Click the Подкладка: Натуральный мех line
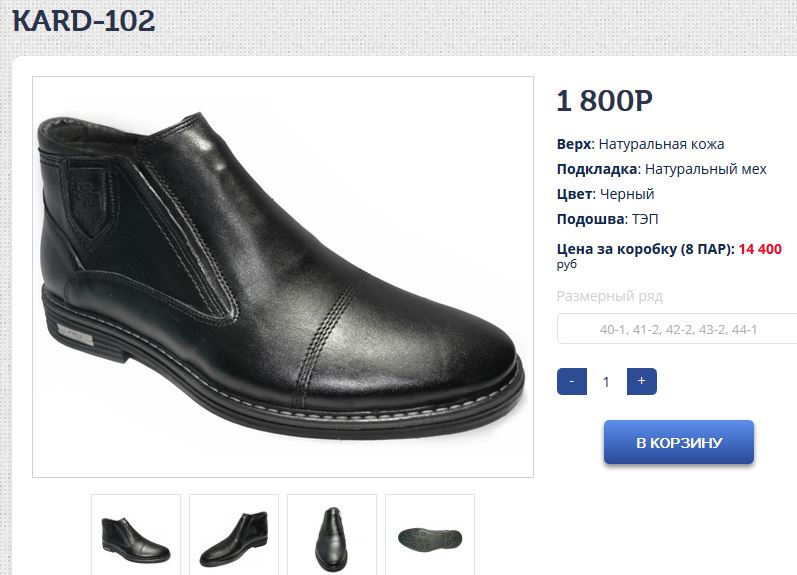The height and width of the screenshot is (575, 797). tap(661, 169)
